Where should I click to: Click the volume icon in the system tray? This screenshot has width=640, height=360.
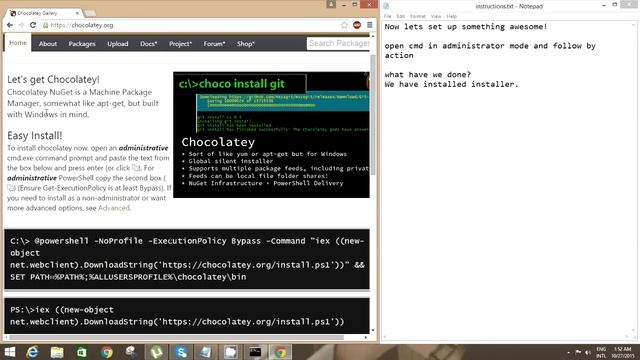click(x=588, y=352)
